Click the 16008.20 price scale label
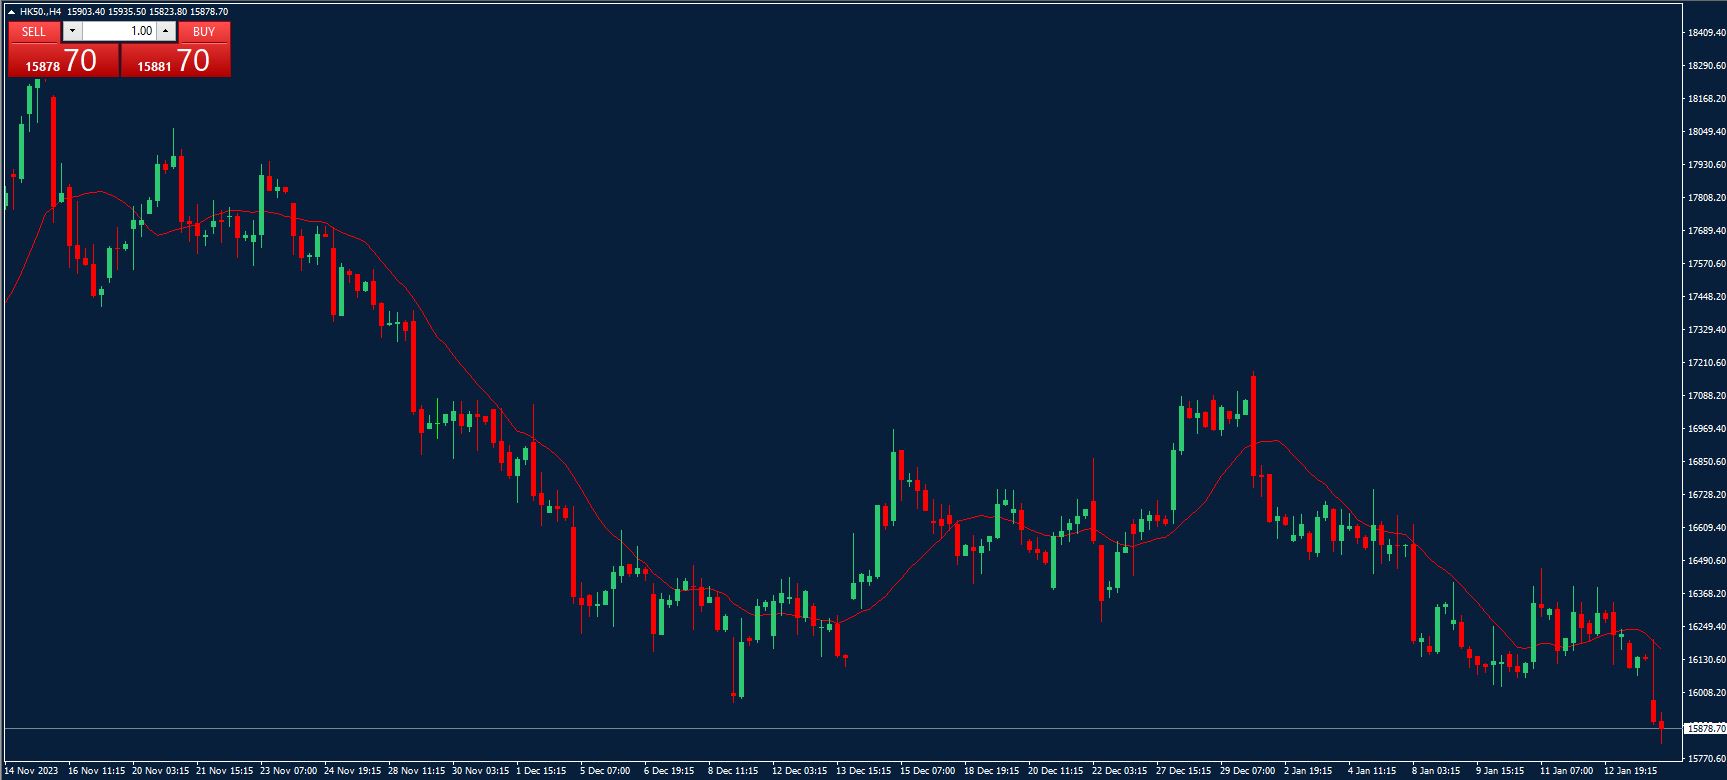Viewport: 1727px width, 780px height. [x=1706, y=693]
